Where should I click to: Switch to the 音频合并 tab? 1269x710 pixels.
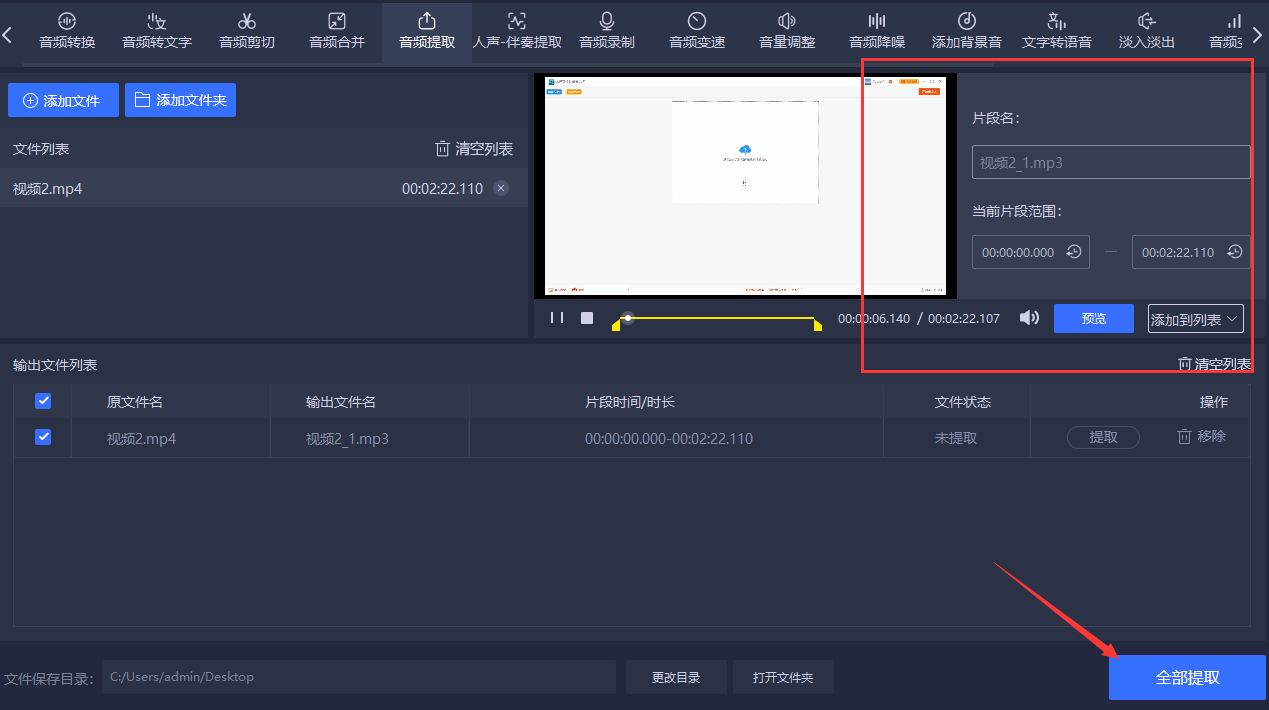coord(337,31)
